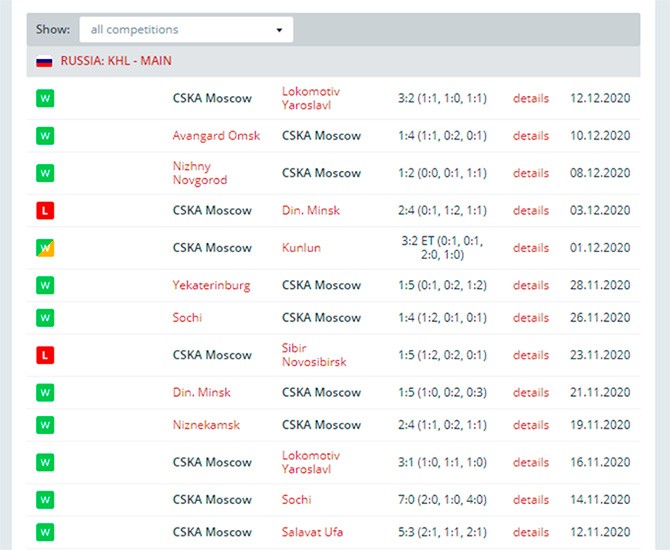The width and height of the screenshot is (670, 550).
Task: Click the W icon for the 16.11.2020 match
Action: pos(45,462)
